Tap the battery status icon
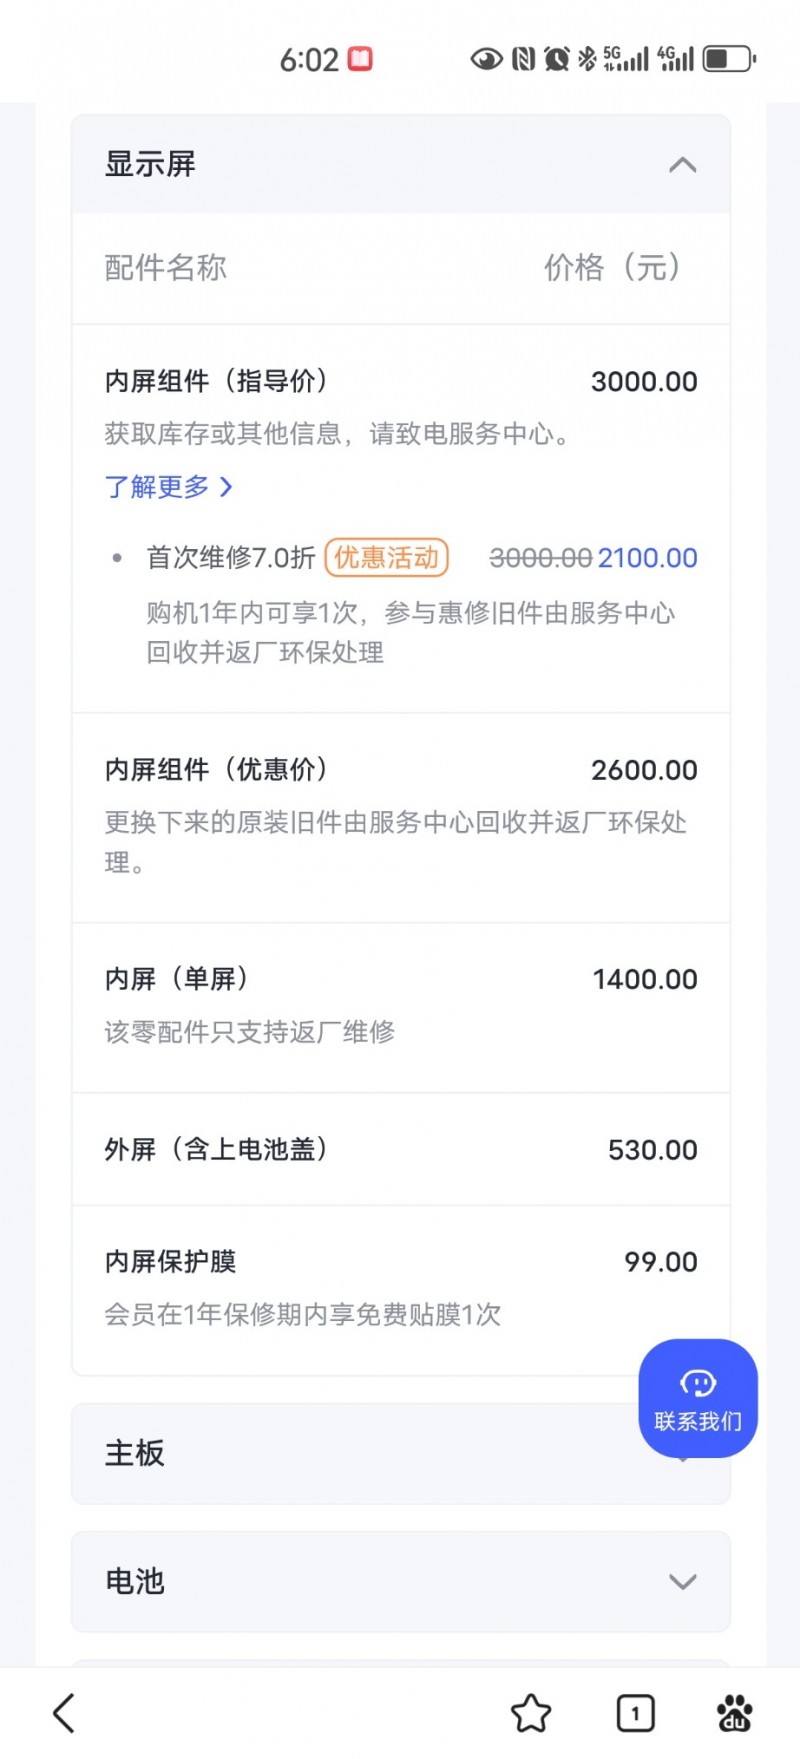This screenshot has height=1759, width=800. (730, 59)
